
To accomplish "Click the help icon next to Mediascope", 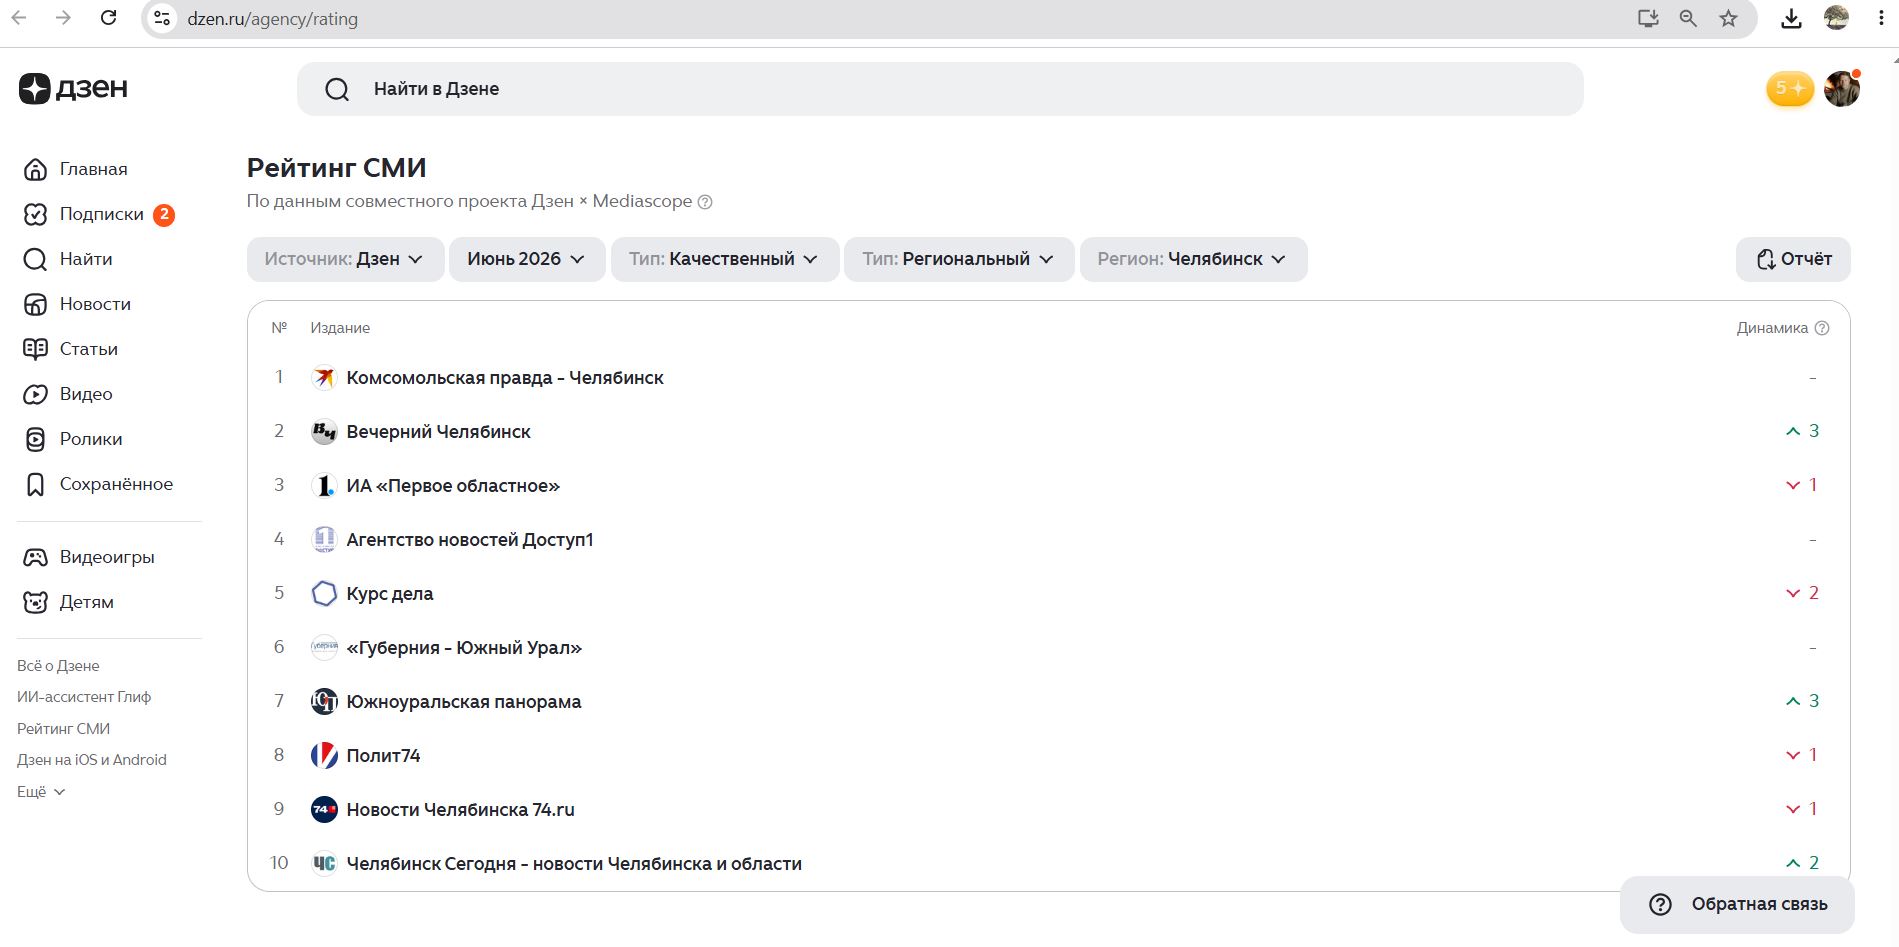I will pos(705,202).
